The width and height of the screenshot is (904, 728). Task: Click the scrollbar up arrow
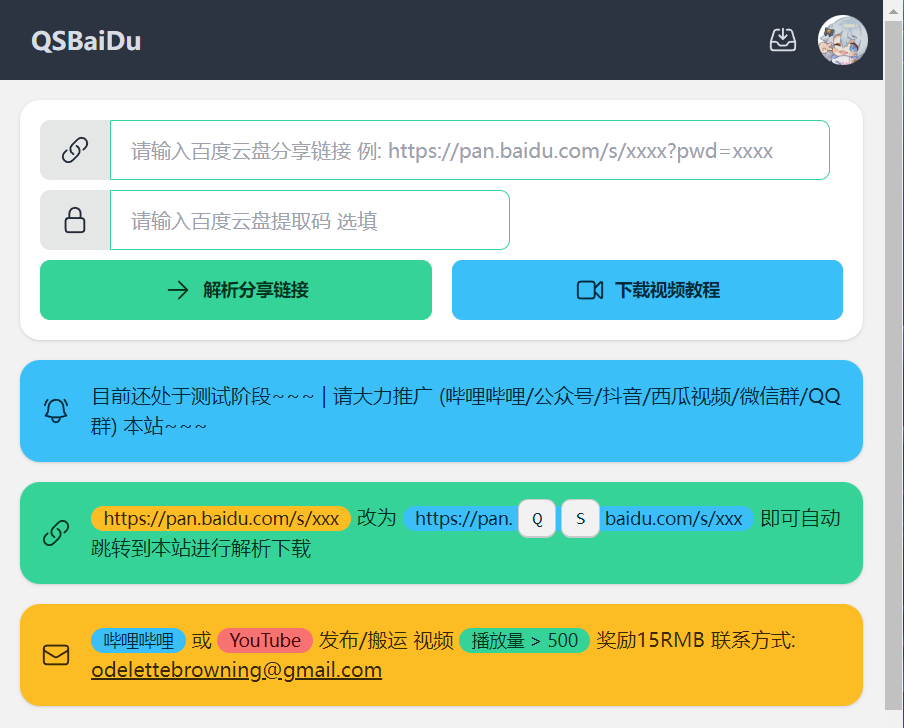[894, 10]
